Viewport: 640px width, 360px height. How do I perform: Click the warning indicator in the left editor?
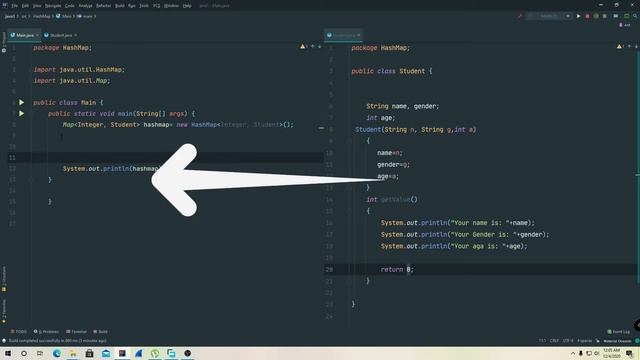point(304,47)
